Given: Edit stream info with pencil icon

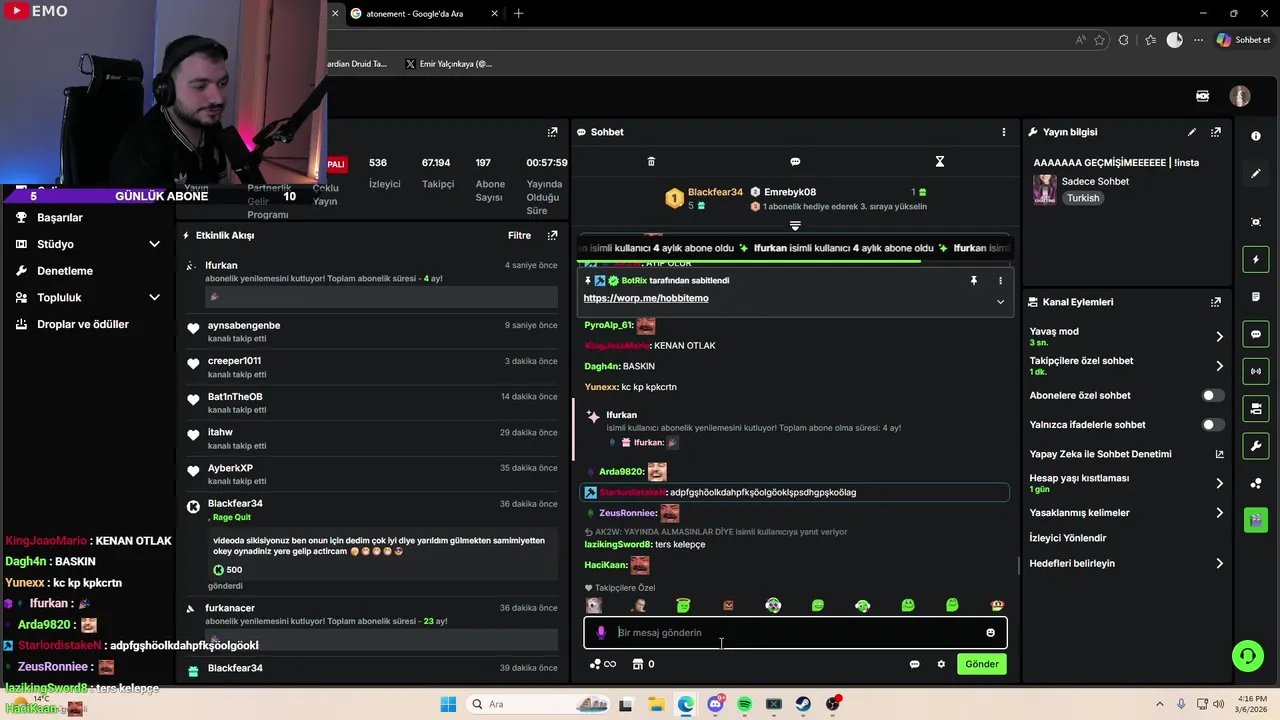Looking at the screenshot, I should click(x=1192, y=132).
